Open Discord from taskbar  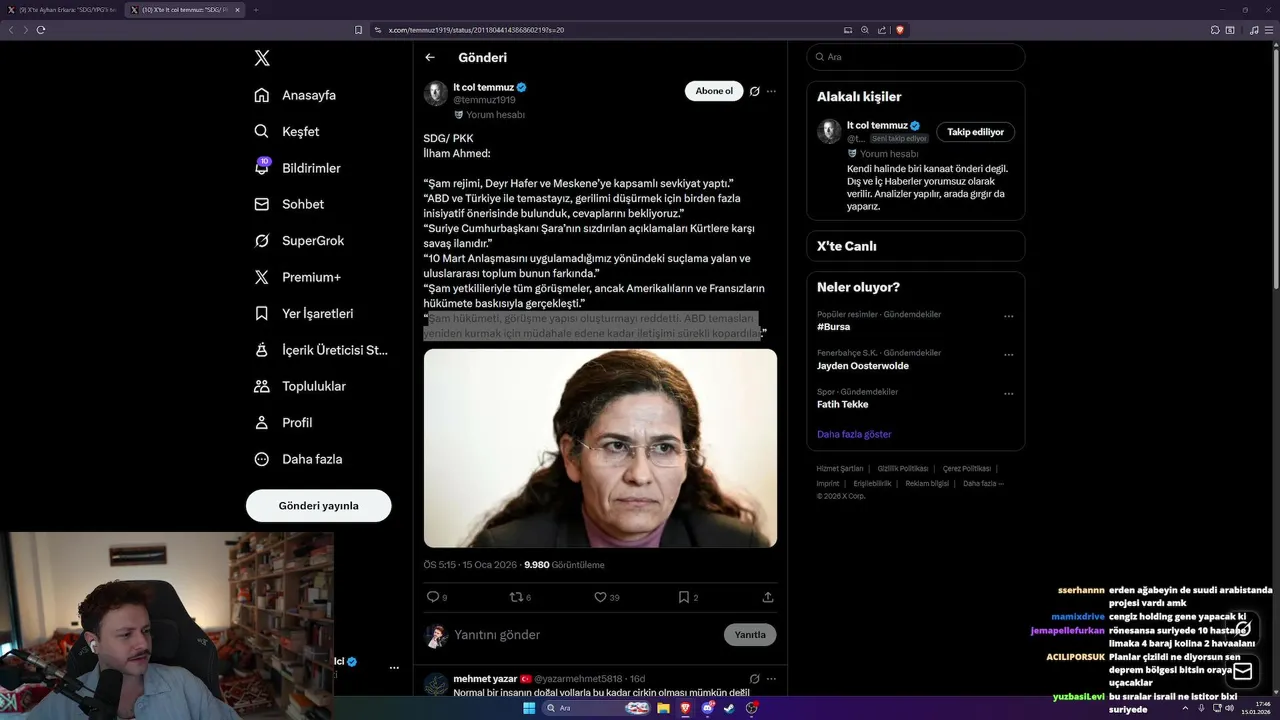(x=708, y=708)
